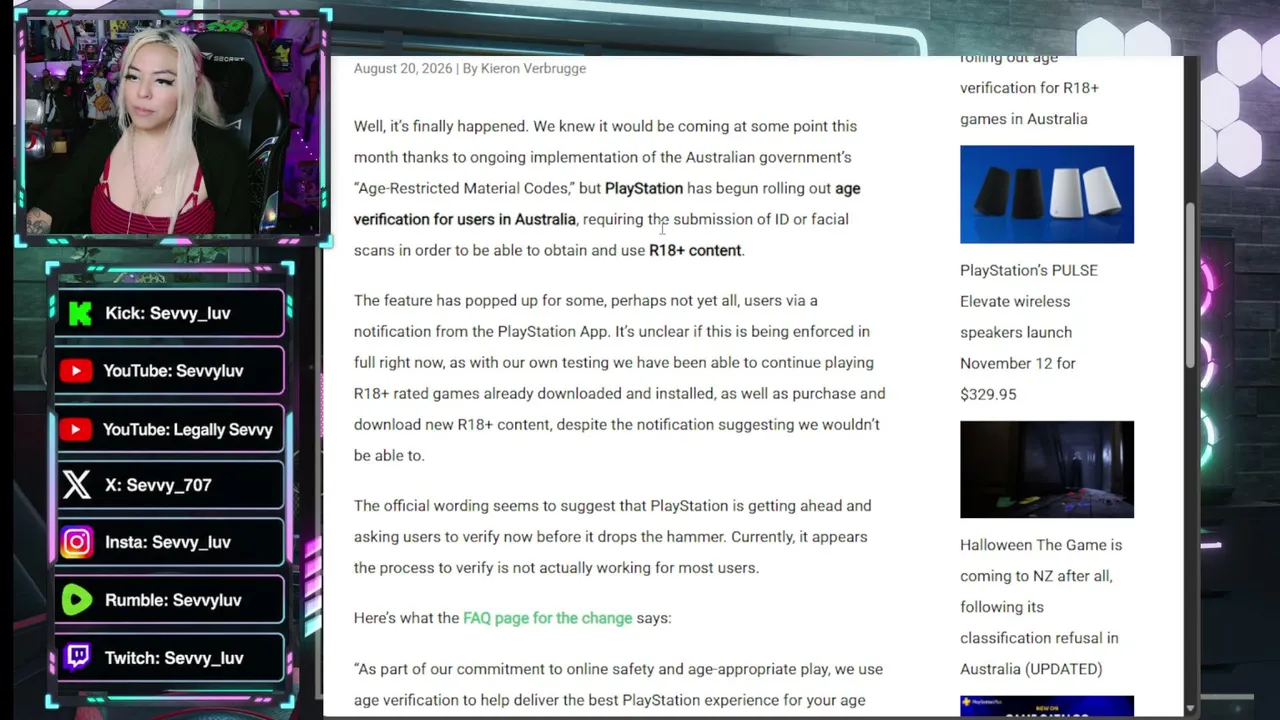Click the August 20, 2026 date text

pyautogui.click(x=403, y=68)
